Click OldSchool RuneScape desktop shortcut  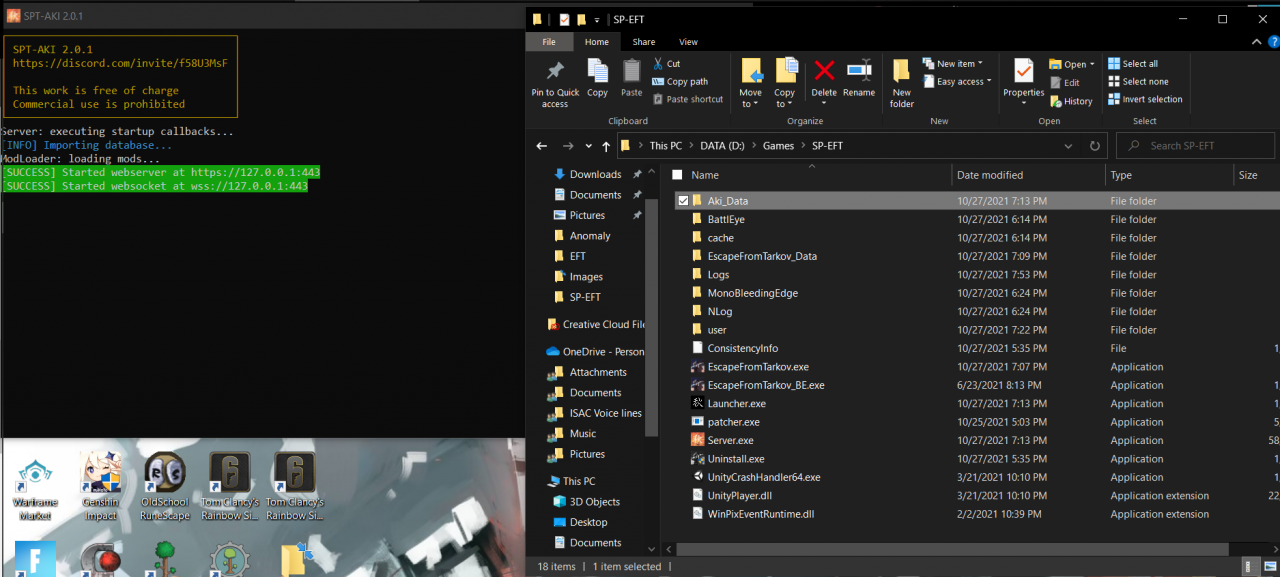165,487
